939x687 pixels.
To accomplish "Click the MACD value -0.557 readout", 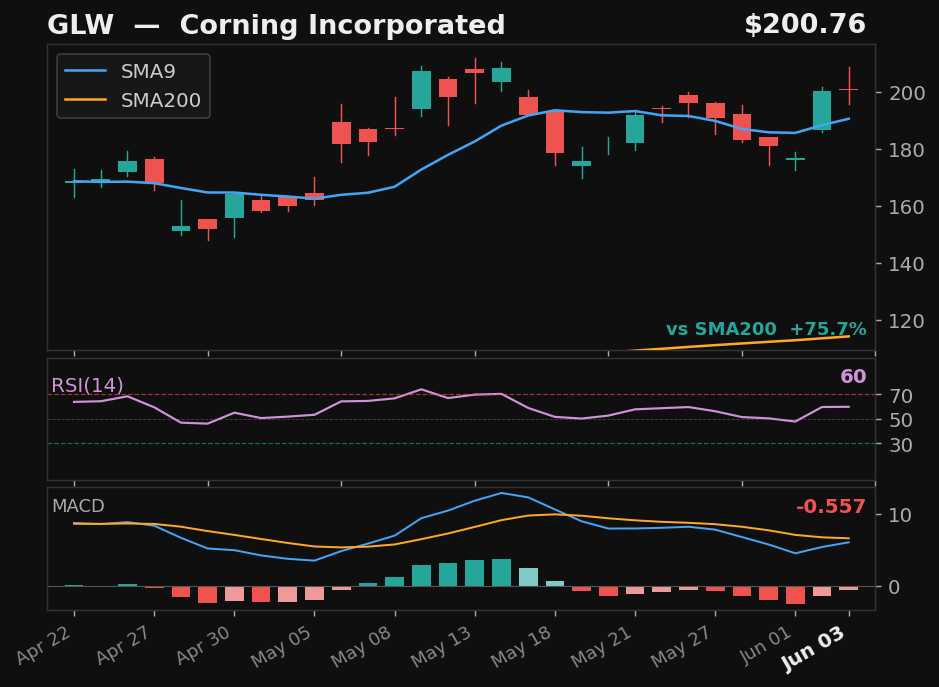I will pos(831,507).
